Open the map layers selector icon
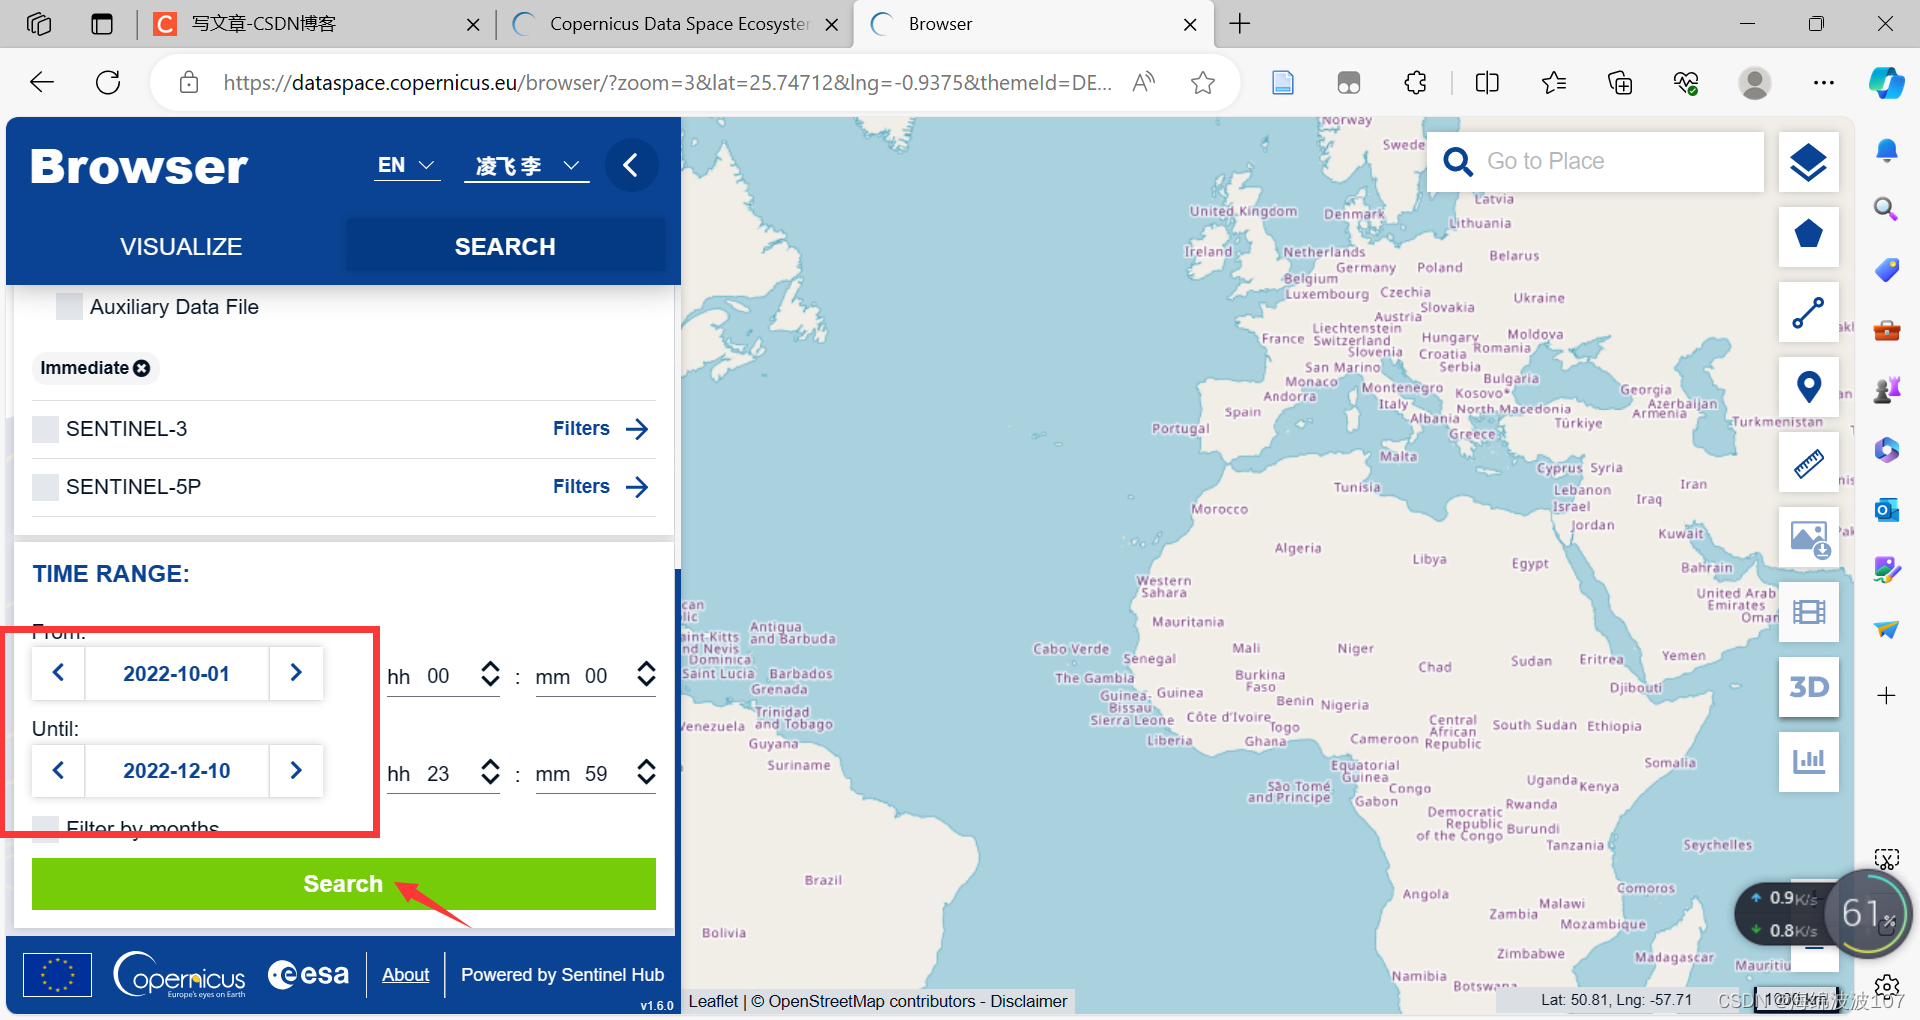The width and height of the screenshot is (1920, 1020). point(1808,162)
